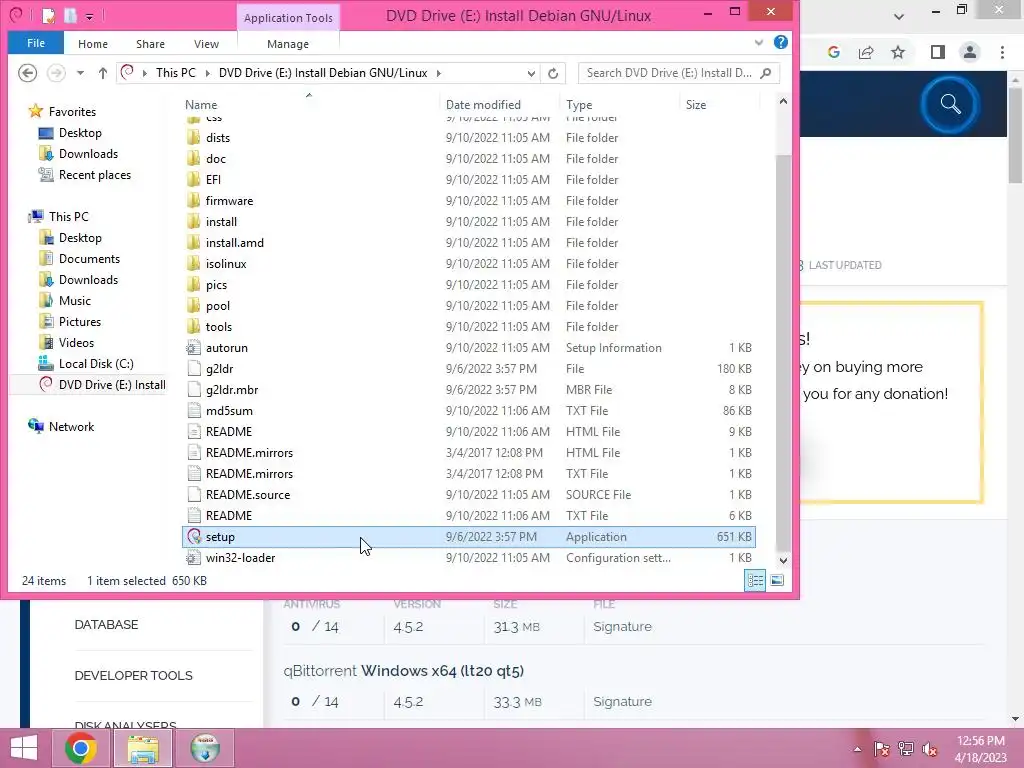This screenshot has width=1024, height=768.
Task: Open File Explorer taskbar button
Action: point(143,748)
